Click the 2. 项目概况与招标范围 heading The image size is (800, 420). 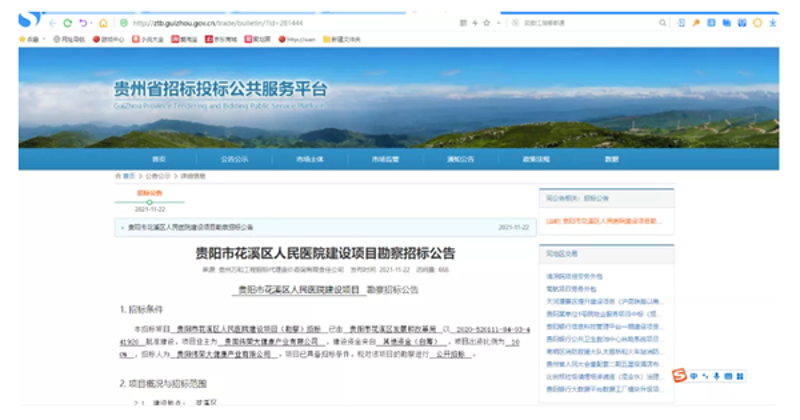pyautogui.click(x=163, y=383)
